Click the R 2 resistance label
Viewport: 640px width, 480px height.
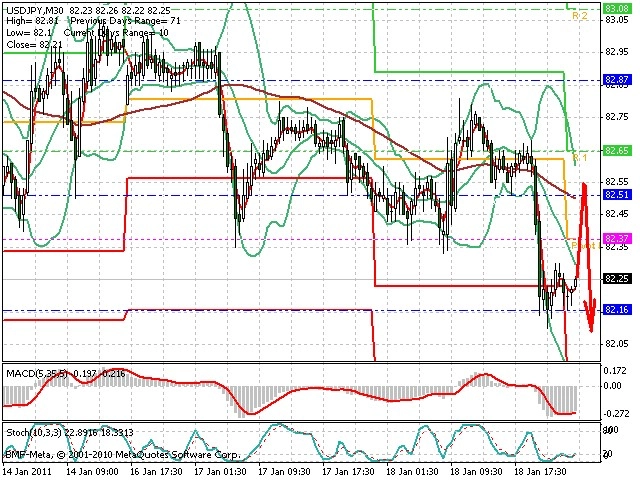point(580,16)
